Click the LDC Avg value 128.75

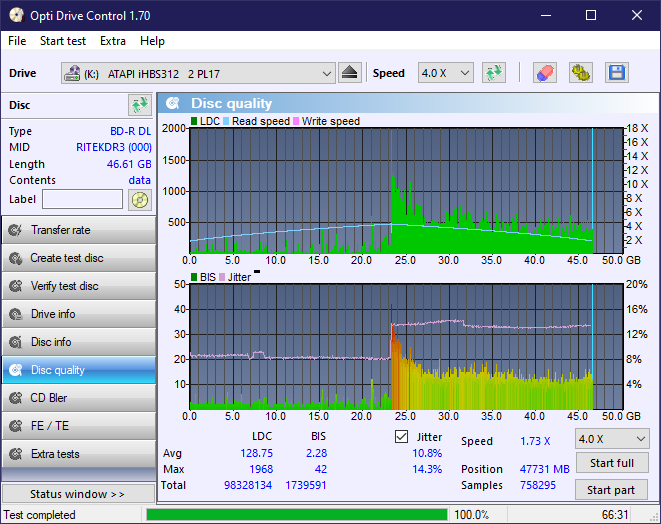tap(256, 453)
